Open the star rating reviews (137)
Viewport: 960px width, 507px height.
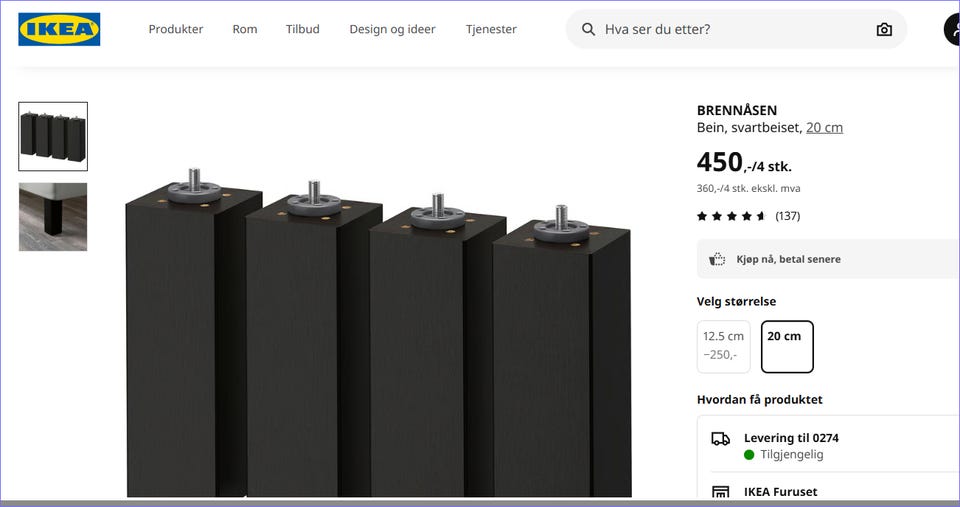[748, 216]
